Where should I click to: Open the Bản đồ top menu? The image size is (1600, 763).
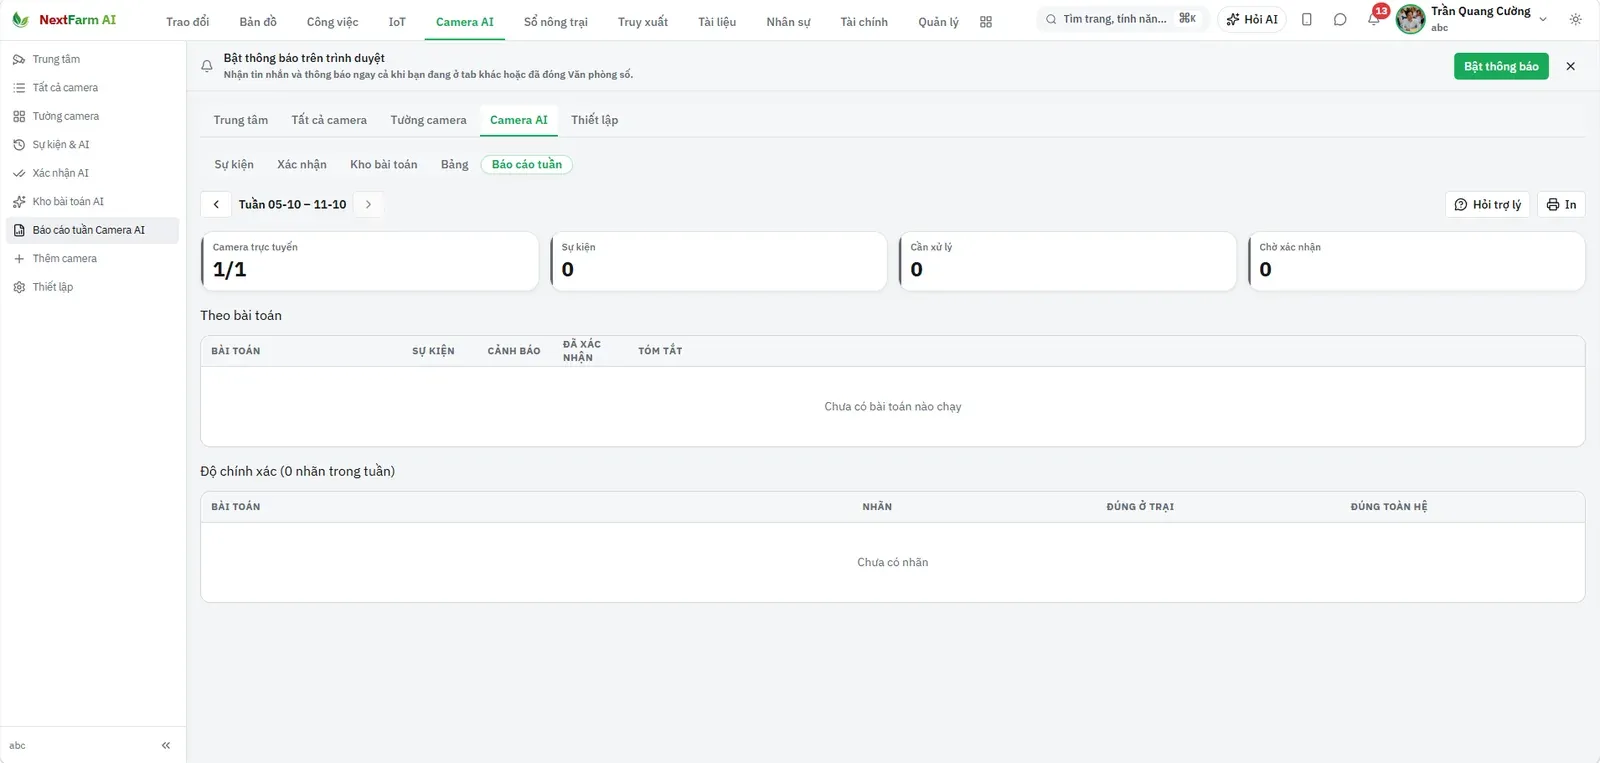point(258,22)
